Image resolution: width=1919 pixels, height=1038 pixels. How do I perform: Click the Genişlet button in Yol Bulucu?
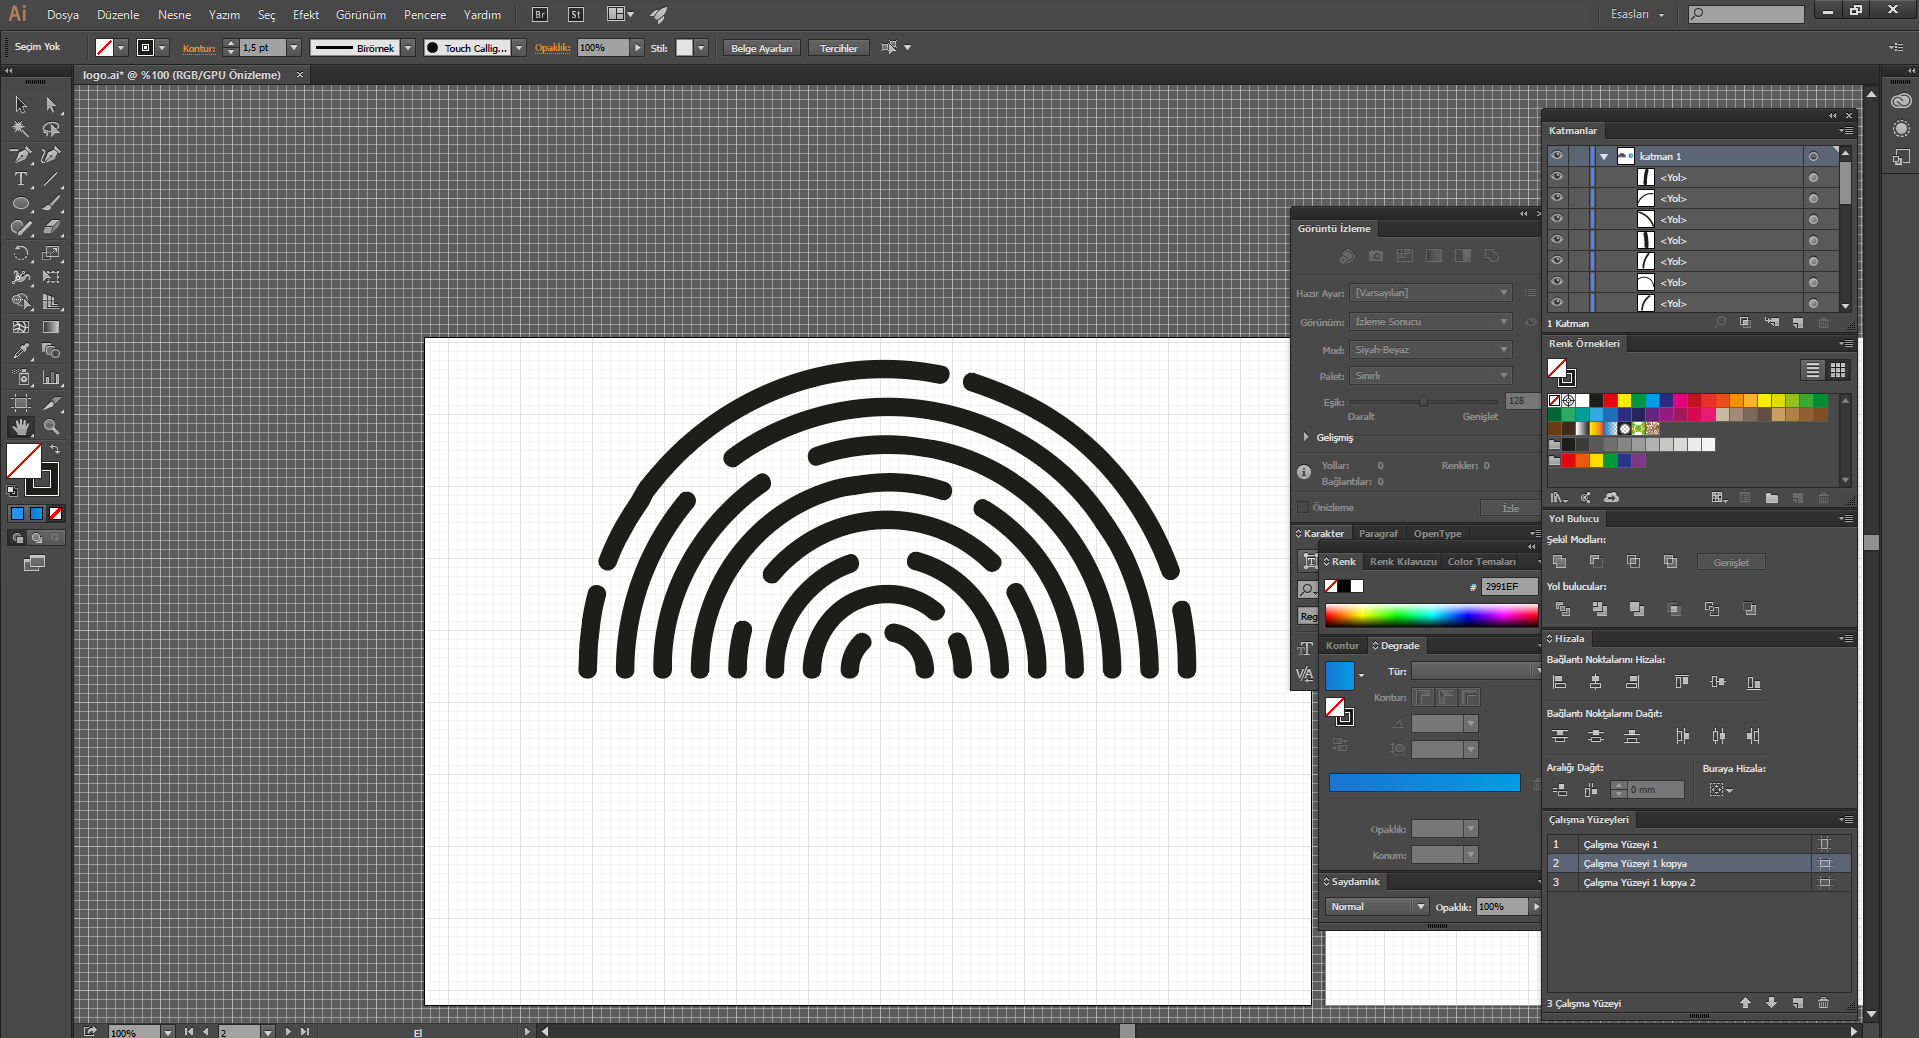1731,562
